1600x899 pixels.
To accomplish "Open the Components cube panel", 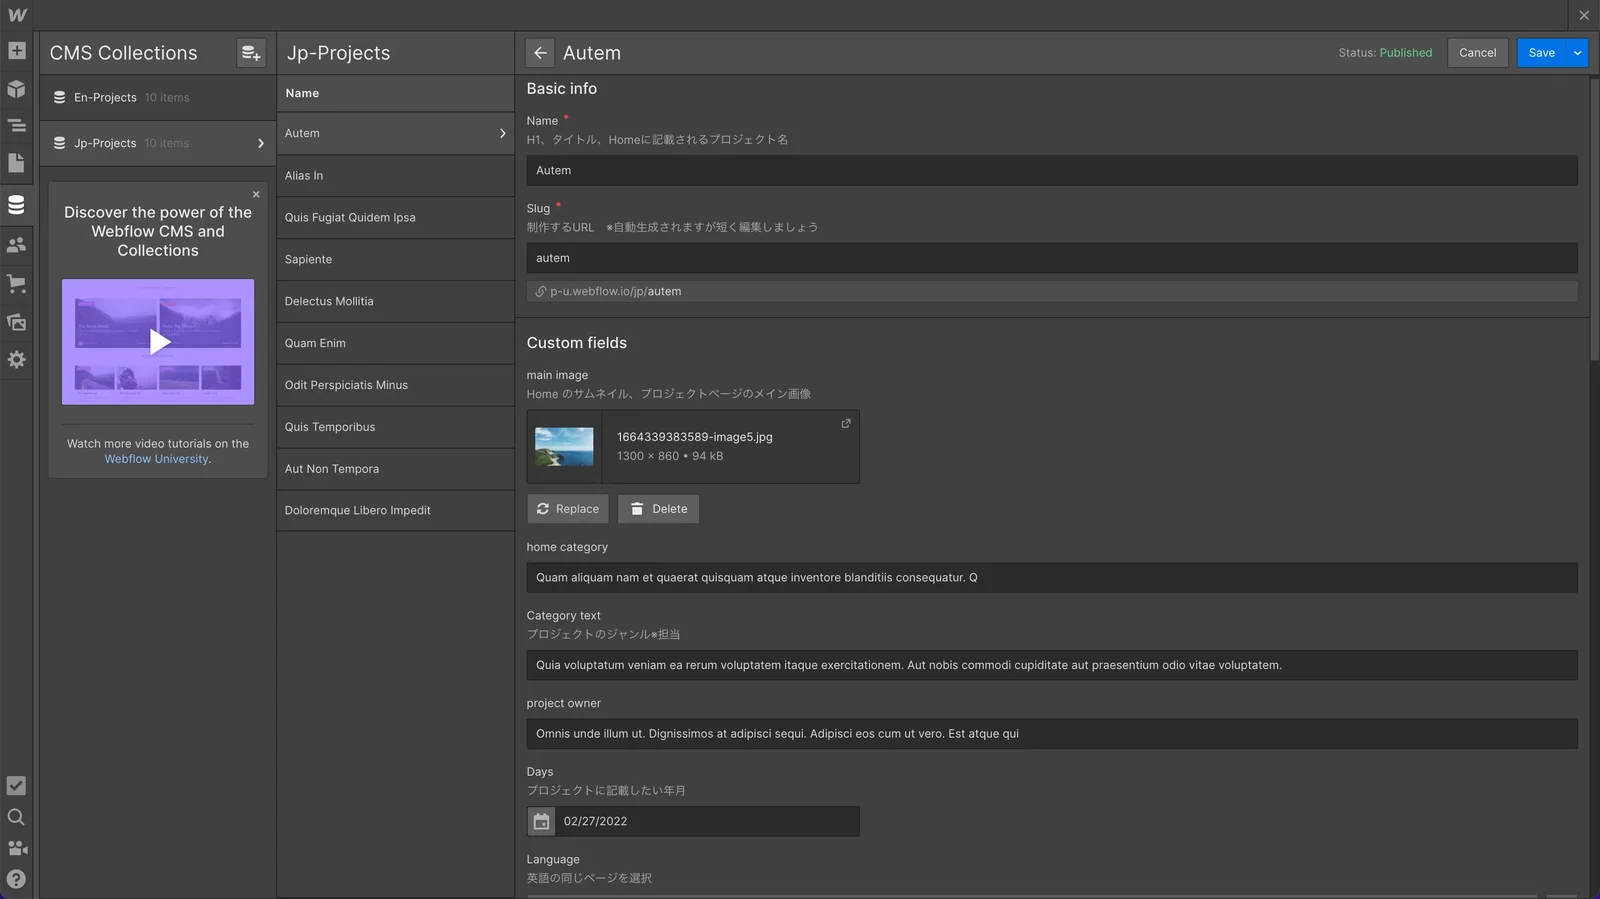I will click(x=17, y=89).
